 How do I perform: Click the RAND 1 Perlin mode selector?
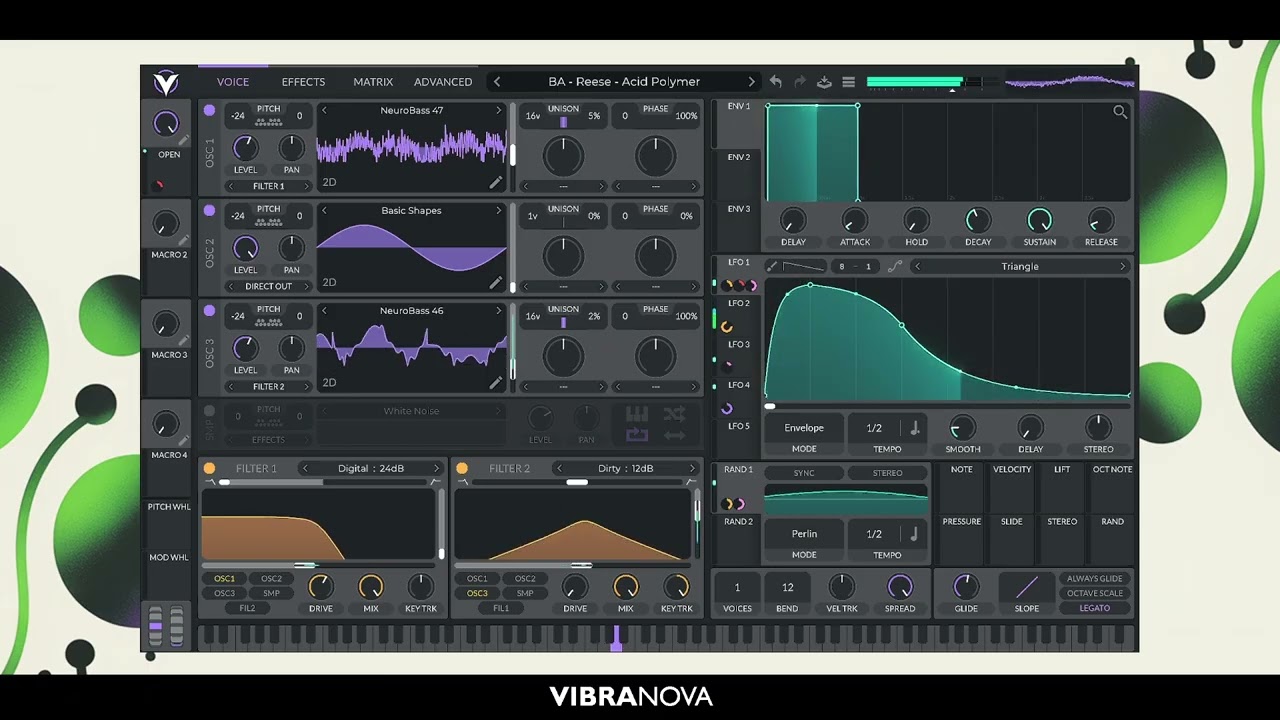coord(804,534)
